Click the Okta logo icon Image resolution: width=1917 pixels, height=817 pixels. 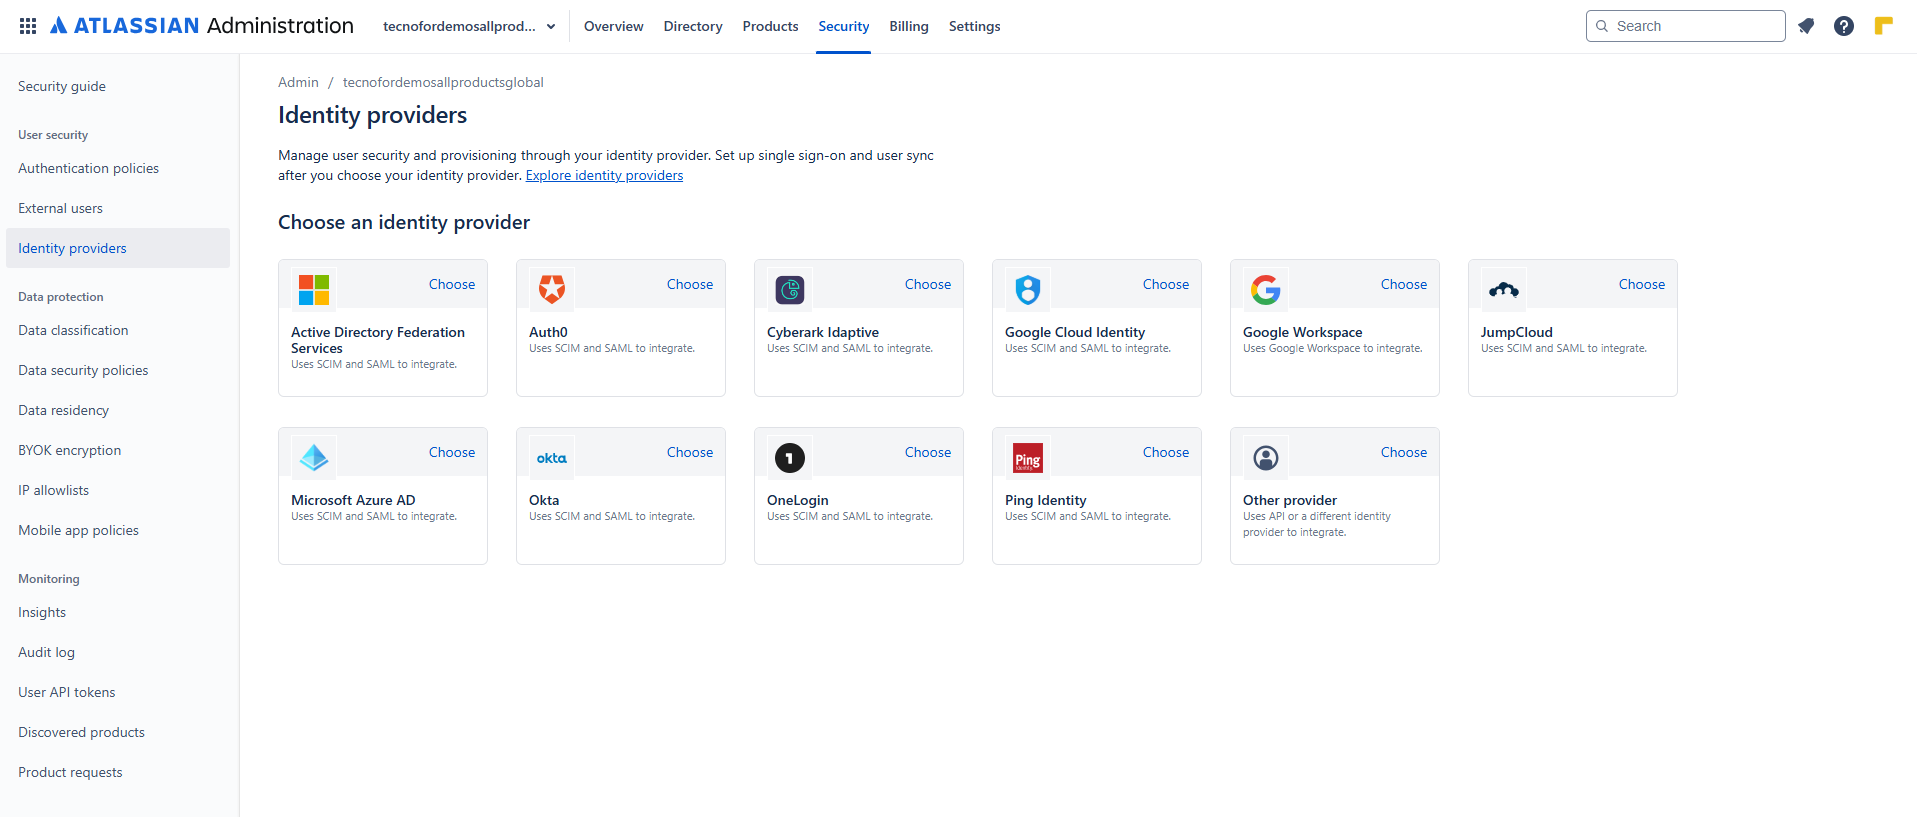pyautogui.click(x=552, y=458)
